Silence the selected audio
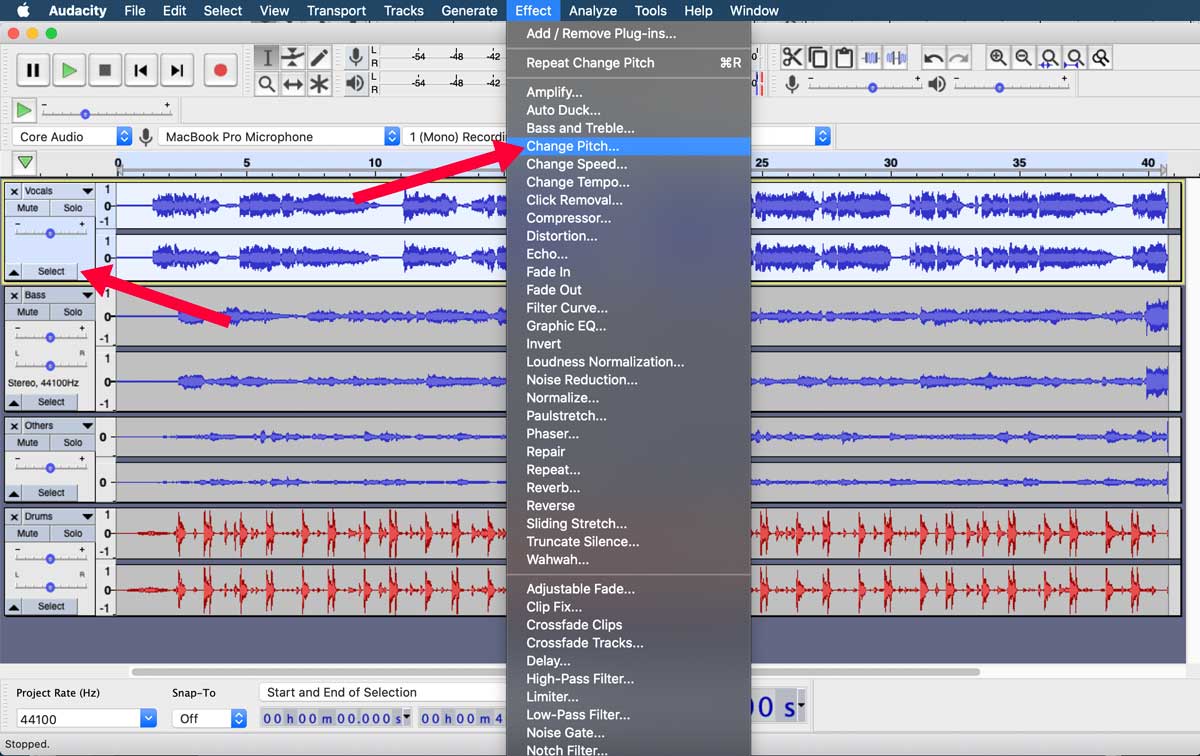Screen dimensions: 1200x756 click(x=897, y=58)
